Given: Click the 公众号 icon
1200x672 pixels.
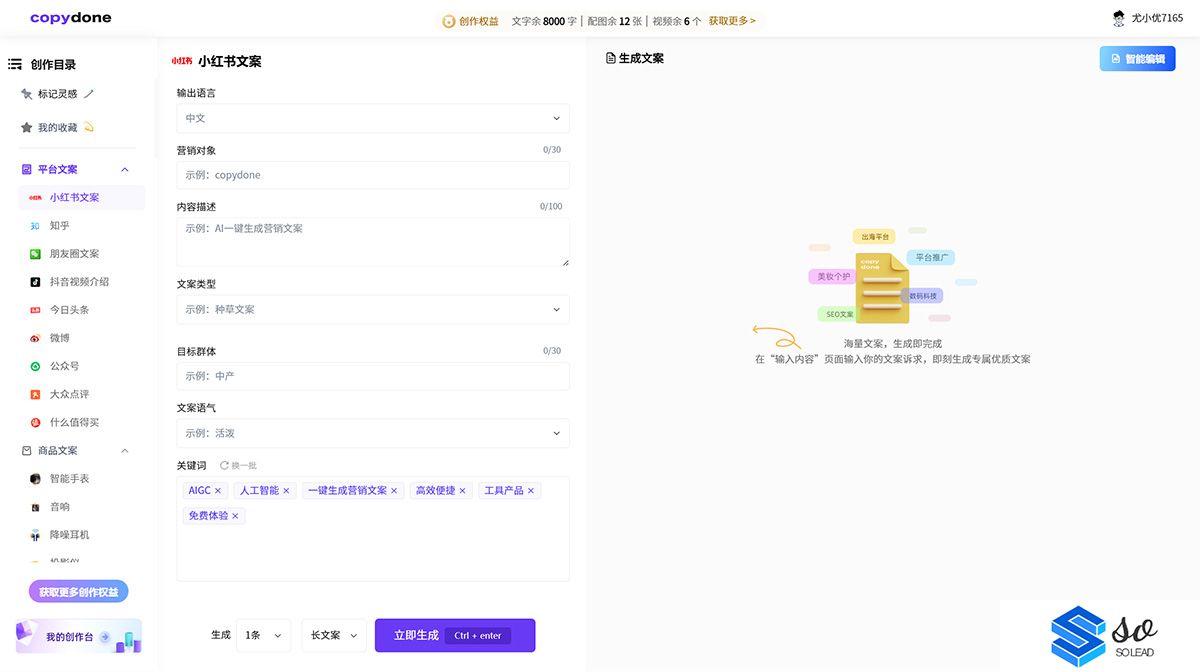Looking at the screenshot, I should click(36, 366).
